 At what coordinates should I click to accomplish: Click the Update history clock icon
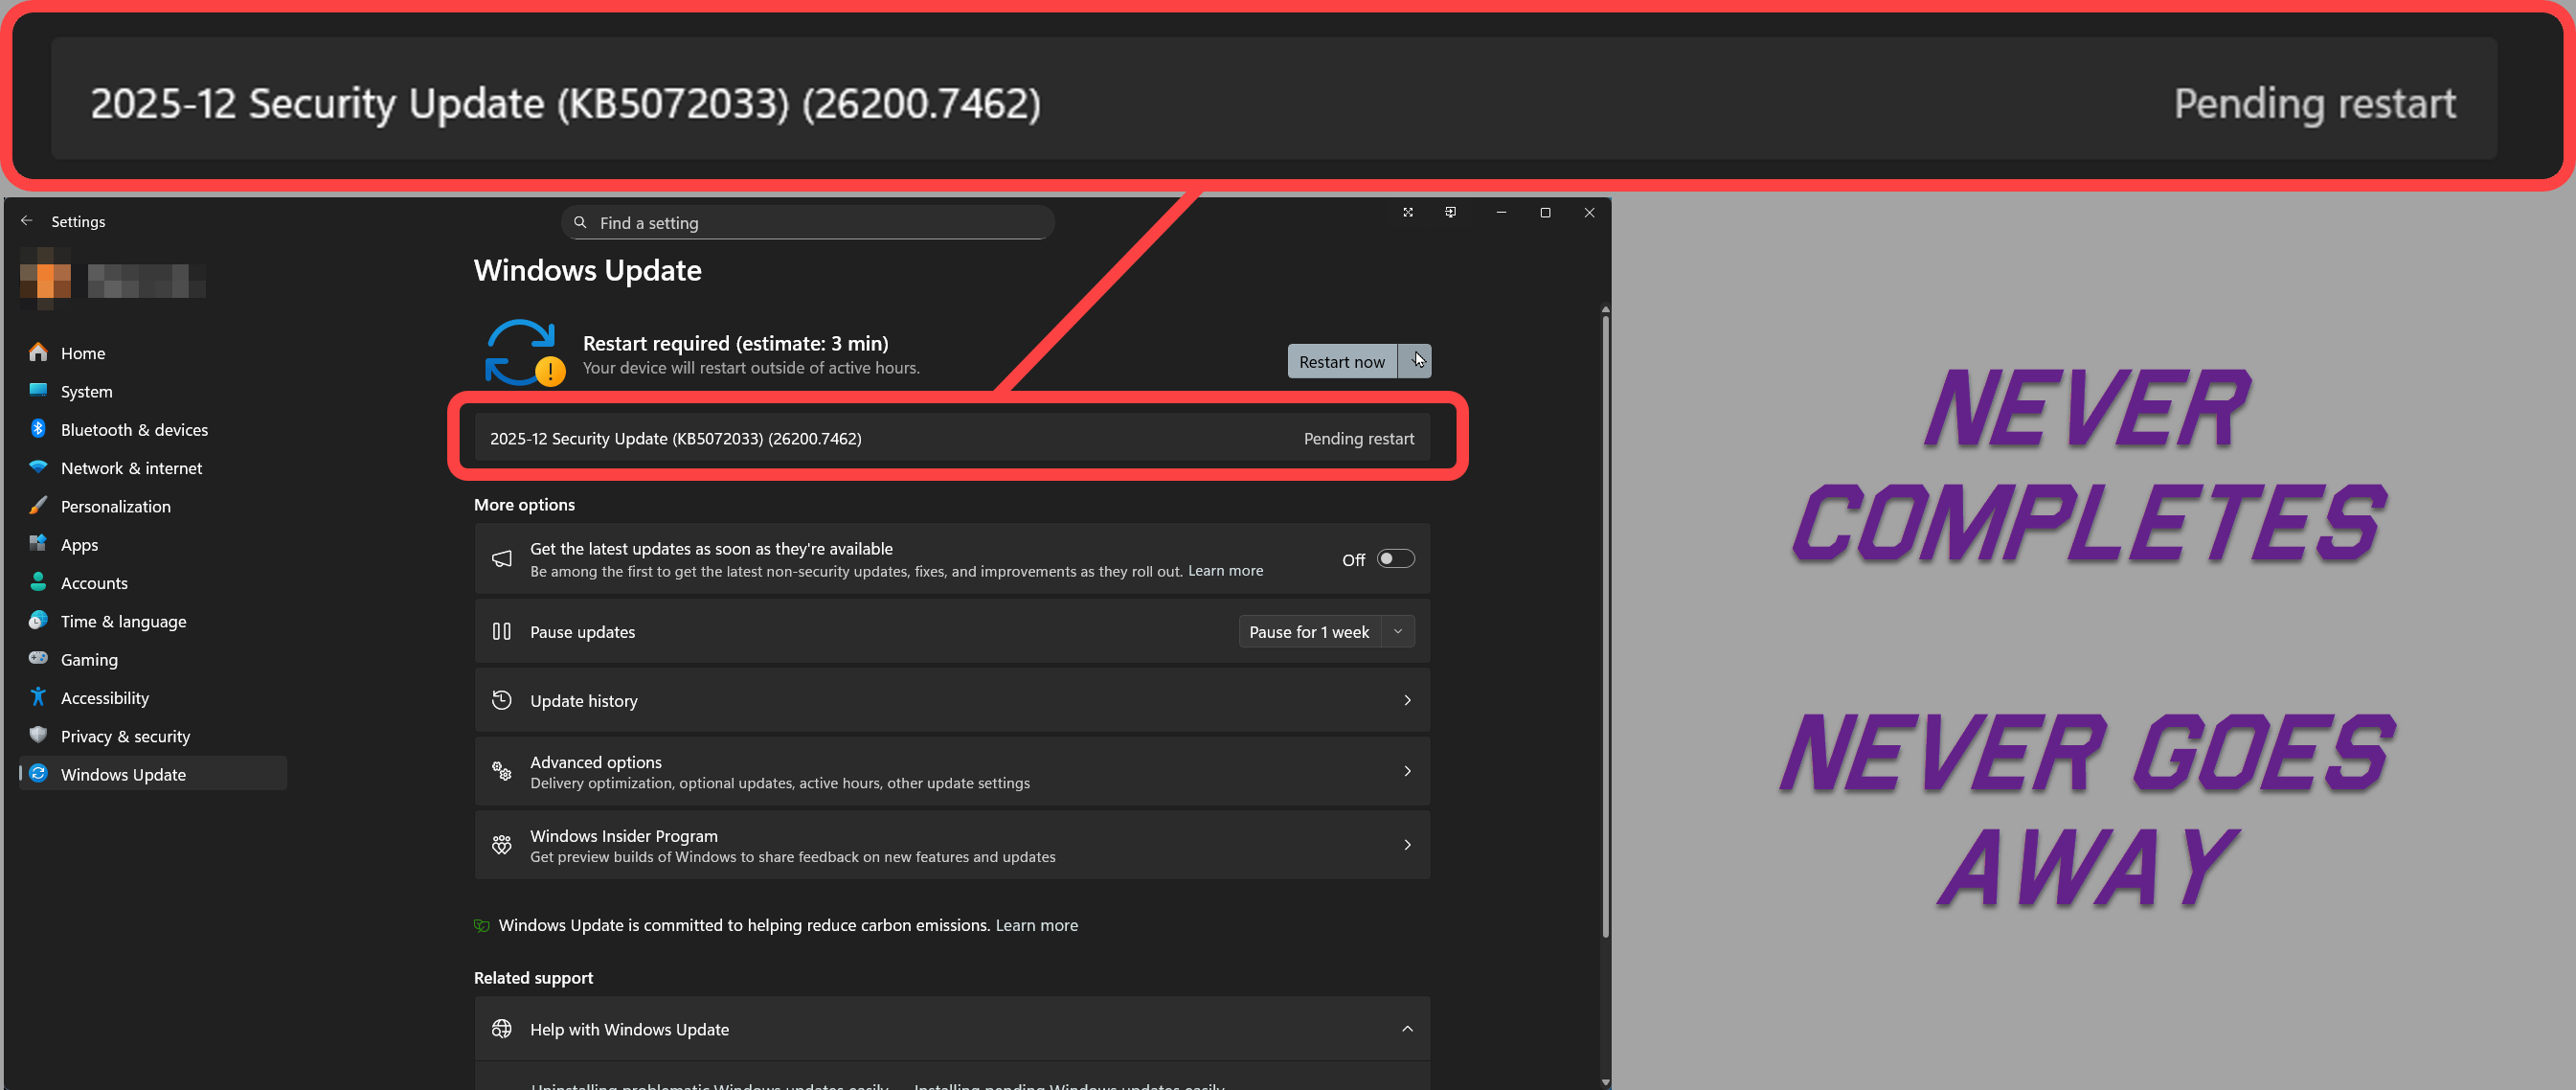coord(502,700)
